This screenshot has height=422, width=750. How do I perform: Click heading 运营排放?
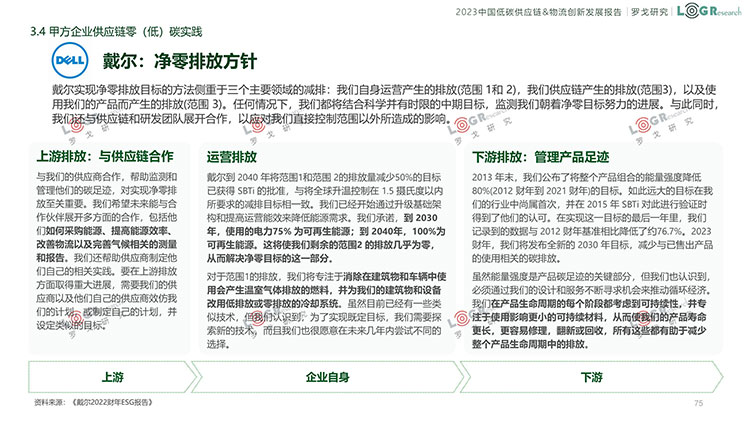[x=232, y=157]
